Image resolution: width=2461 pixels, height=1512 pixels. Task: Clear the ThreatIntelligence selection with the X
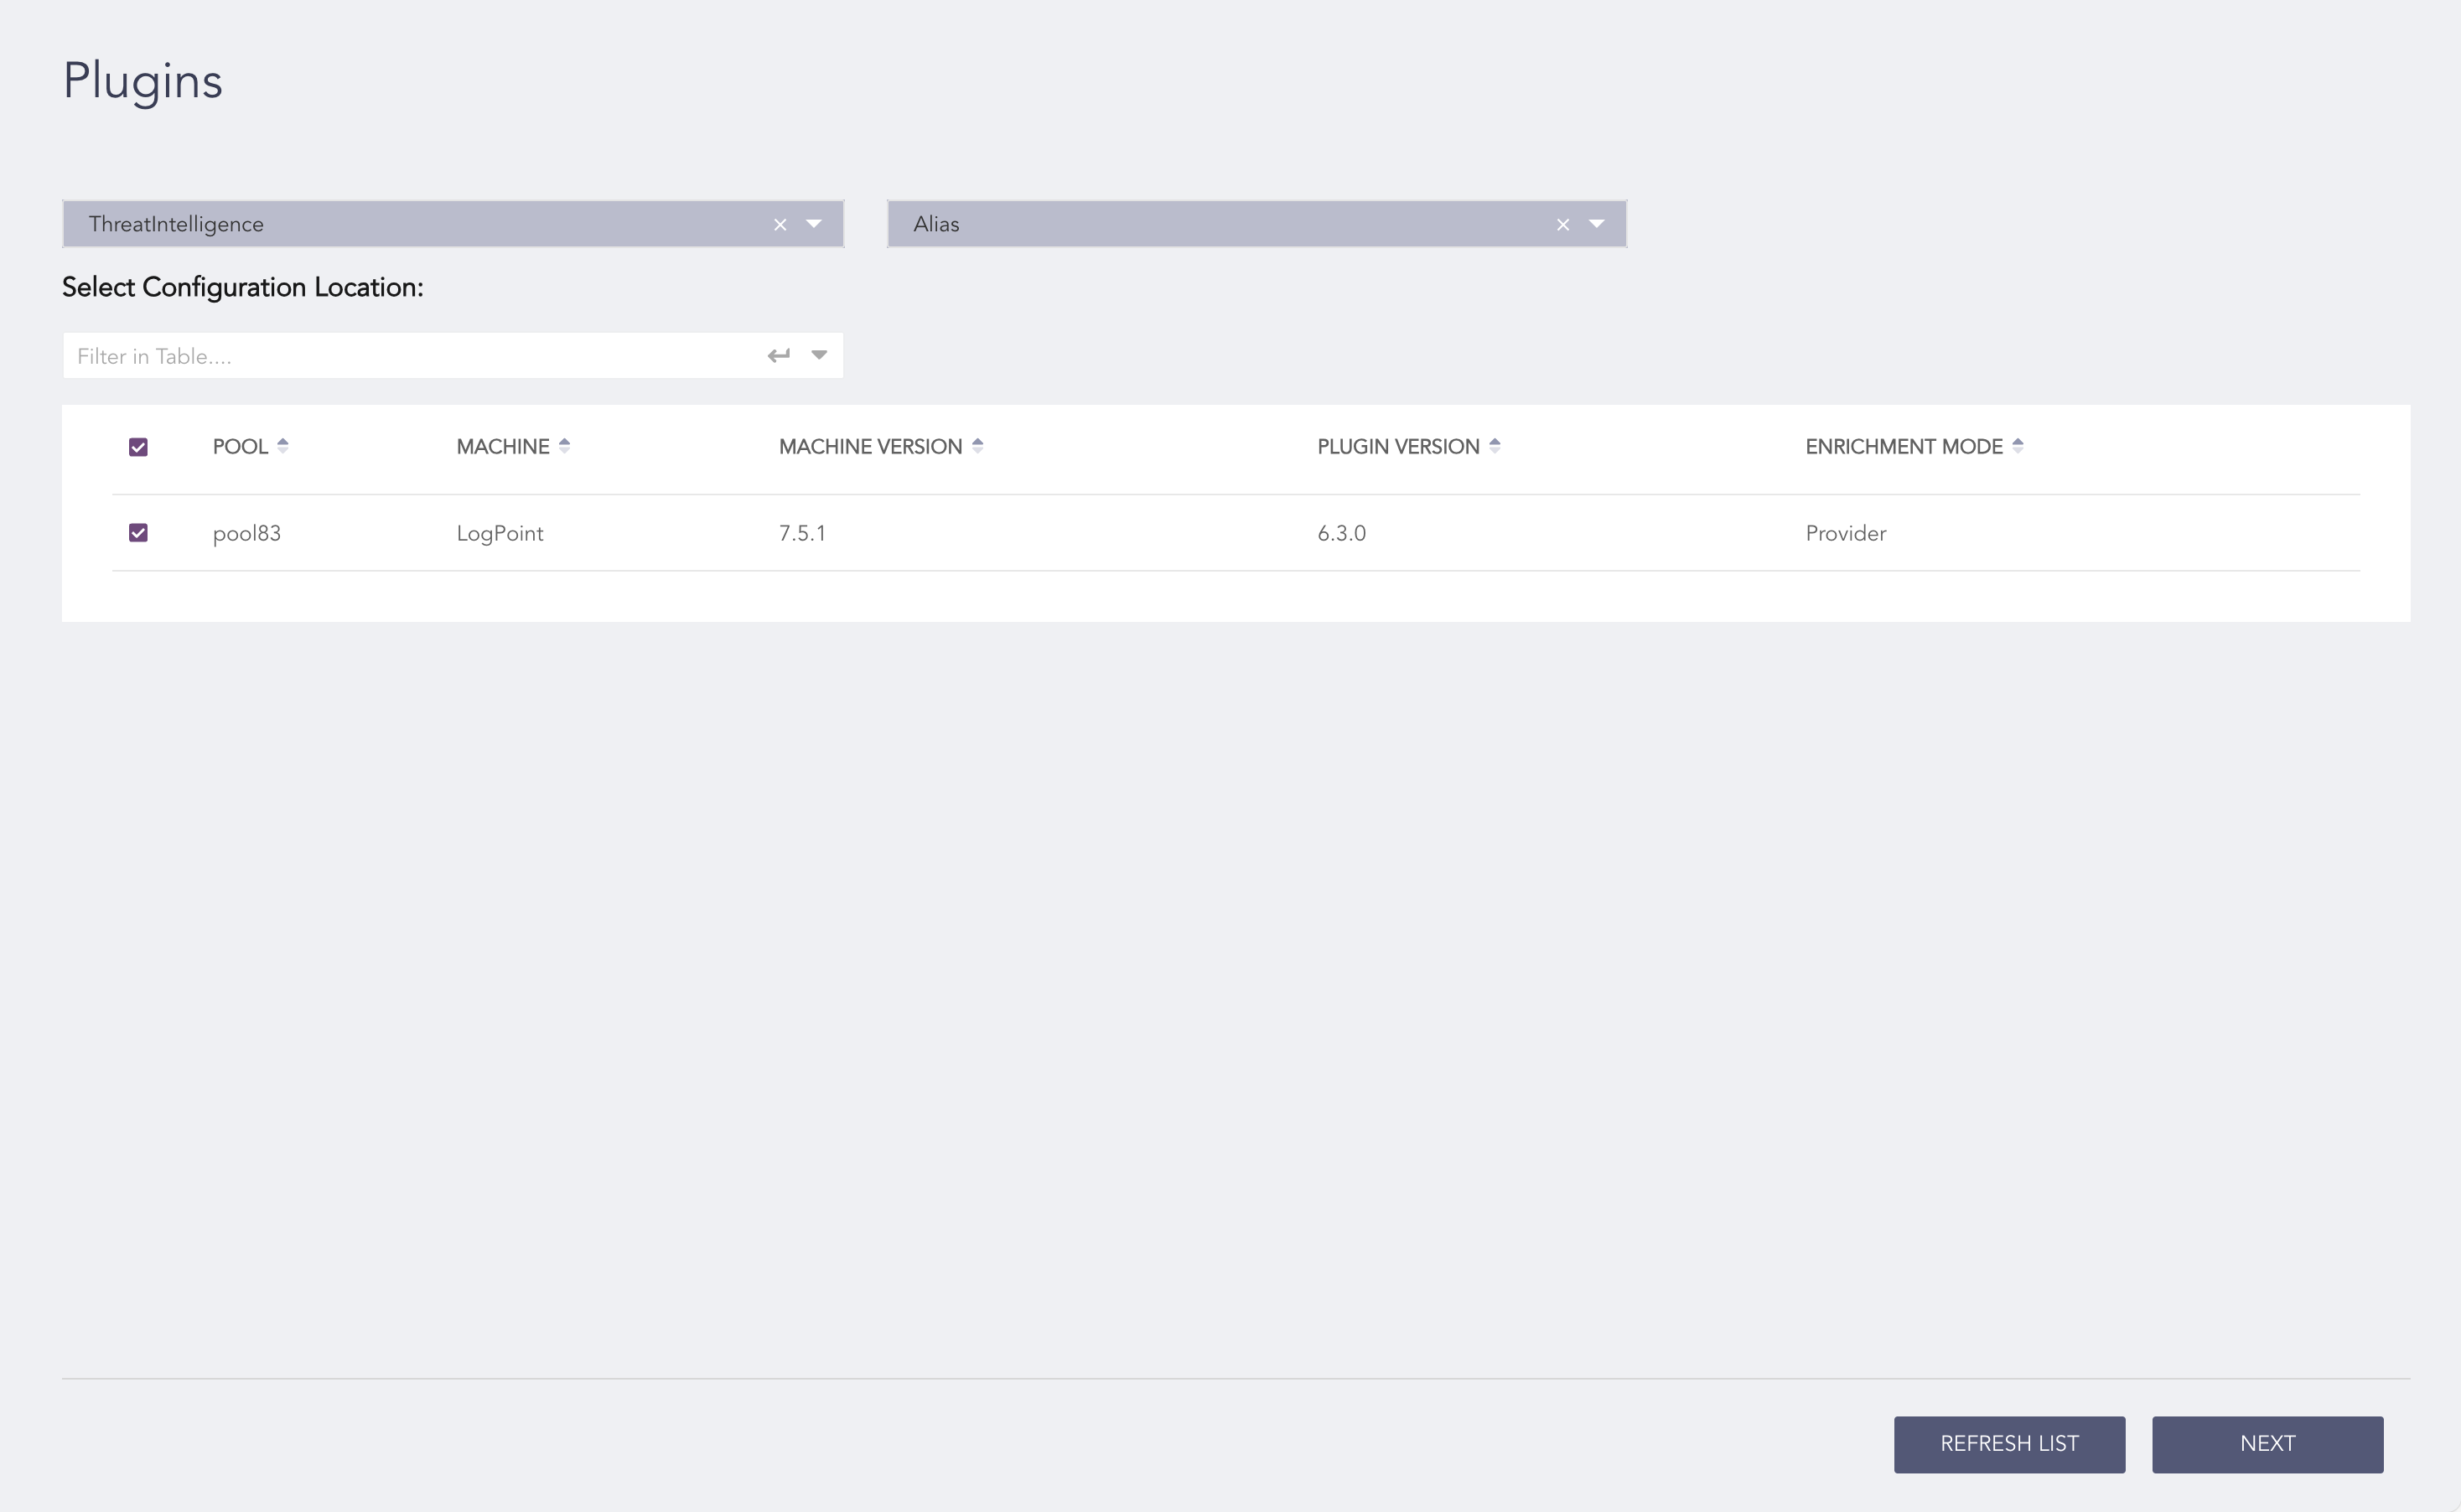[x=780, y=225]
